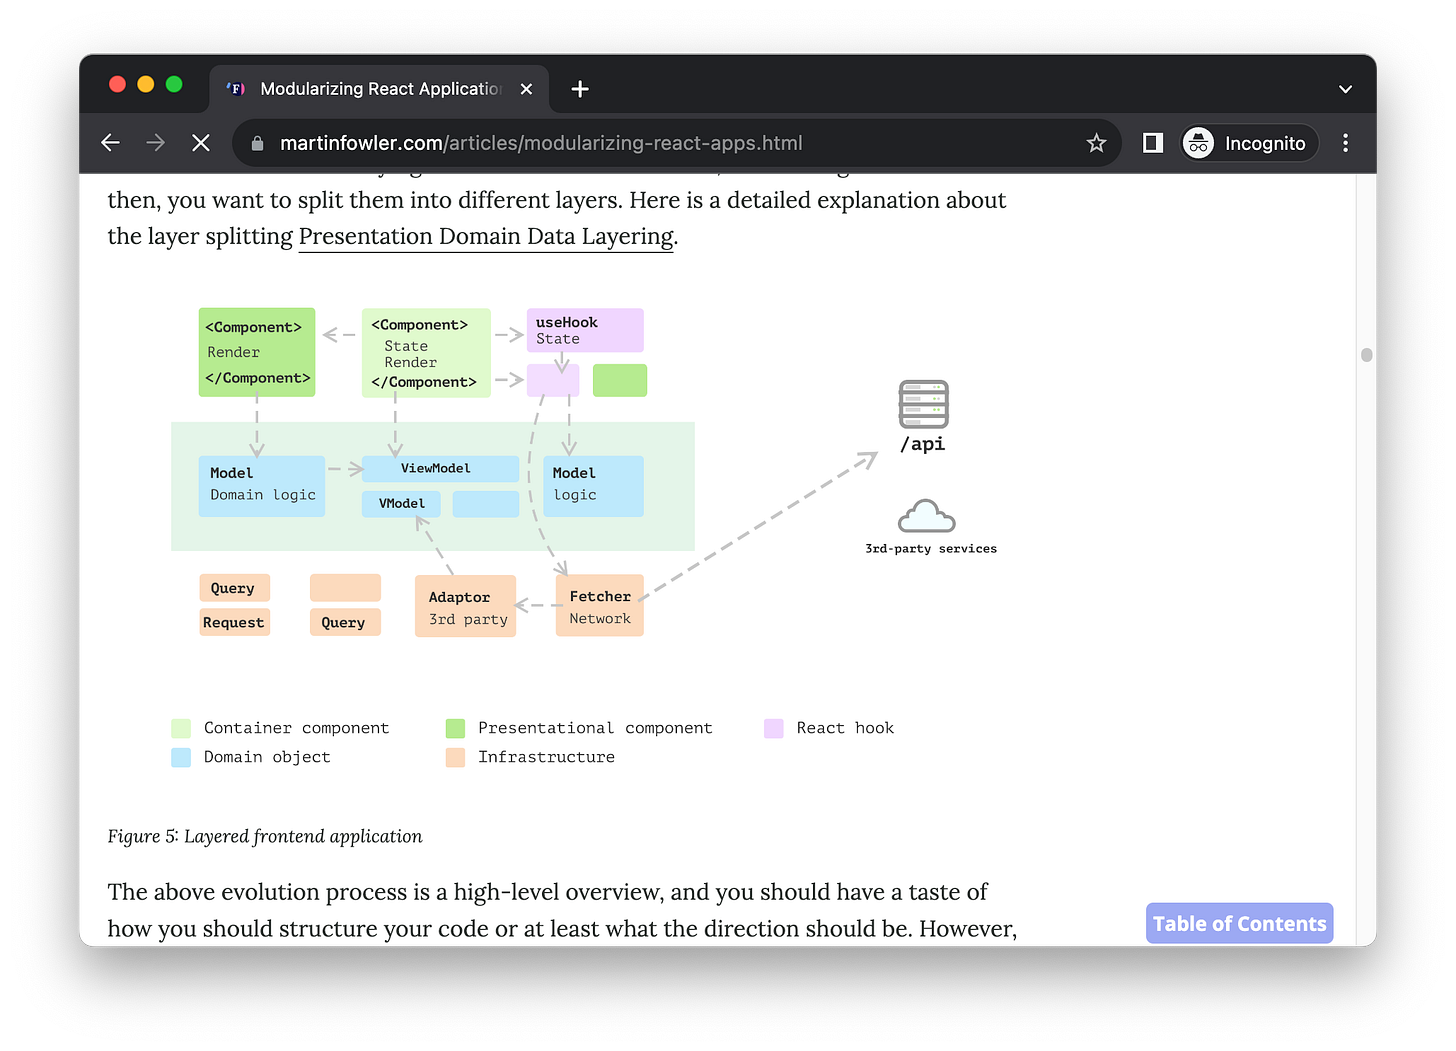Image resolution: width=1456 pixels, height=1051 pixels.
Task: Open a new tab with plus icon
Action: (x=580, y=89)
